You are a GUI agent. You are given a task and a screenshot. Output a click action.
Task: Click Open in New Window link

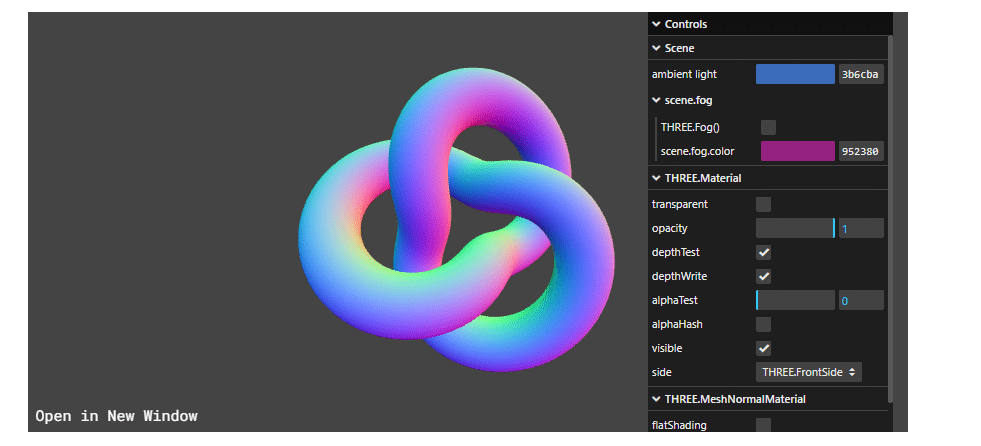click(116, 416)
